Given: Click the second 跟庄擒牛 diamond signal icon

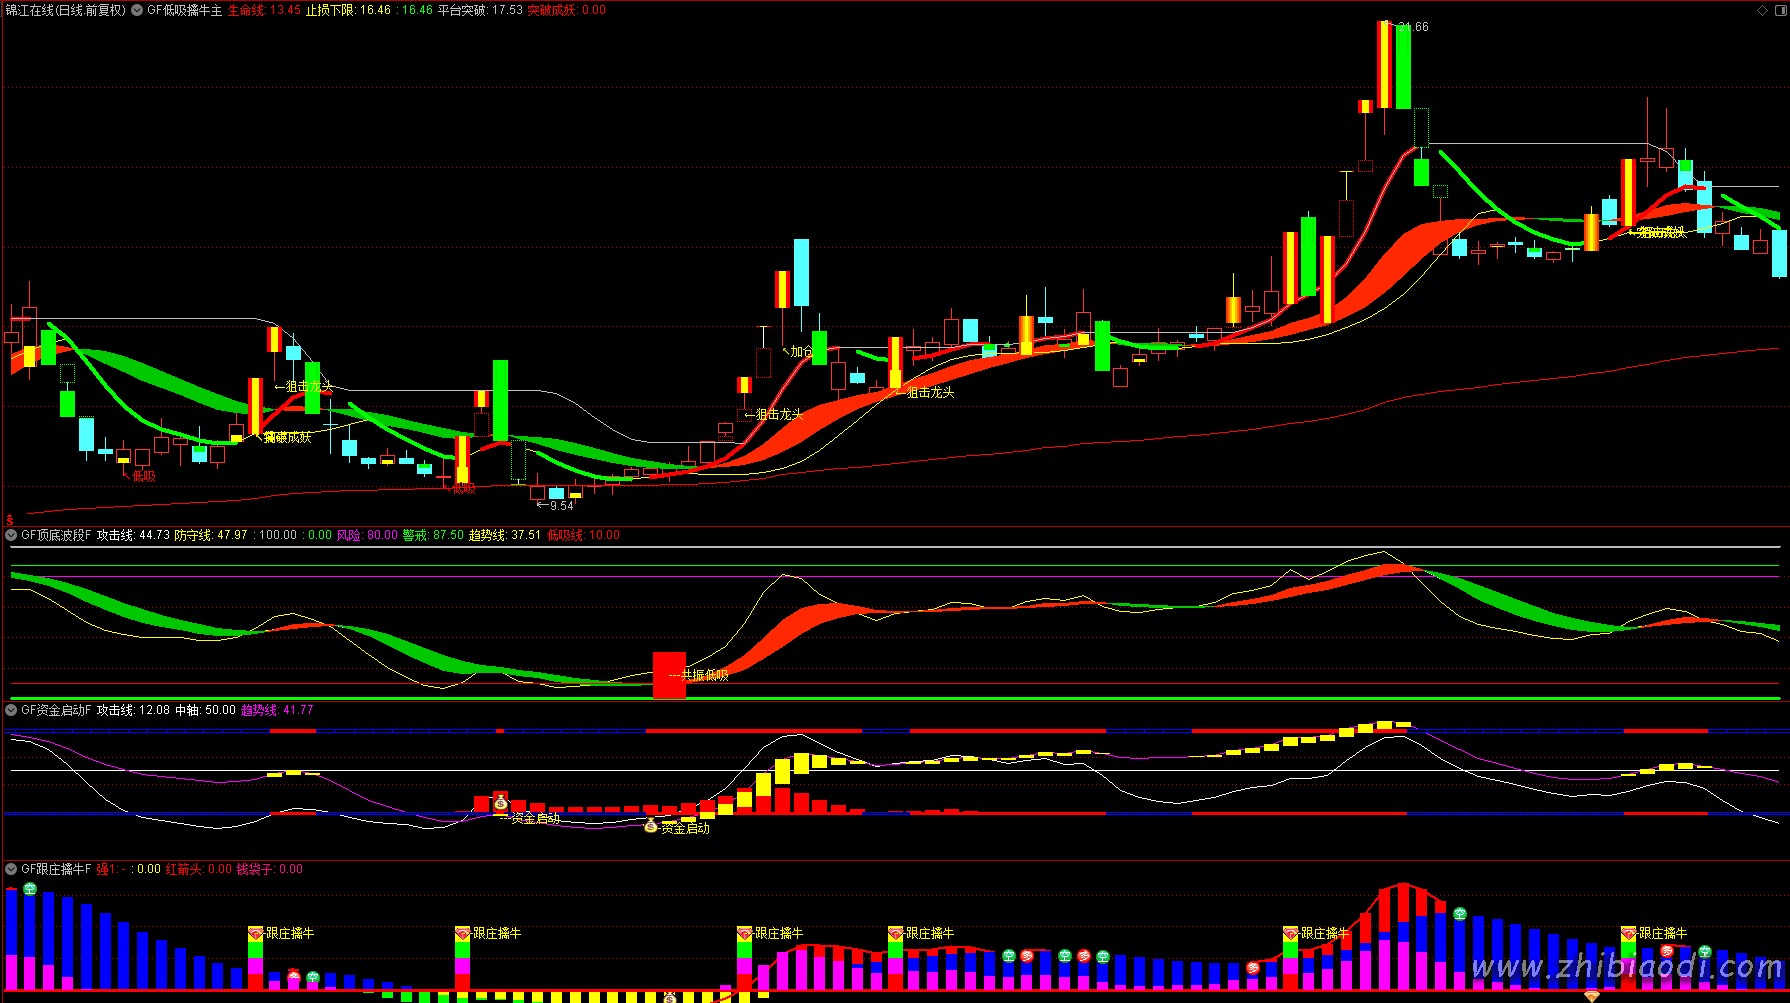Looking at the screenshot, I should pyautogui.click(x=463, y=933).
